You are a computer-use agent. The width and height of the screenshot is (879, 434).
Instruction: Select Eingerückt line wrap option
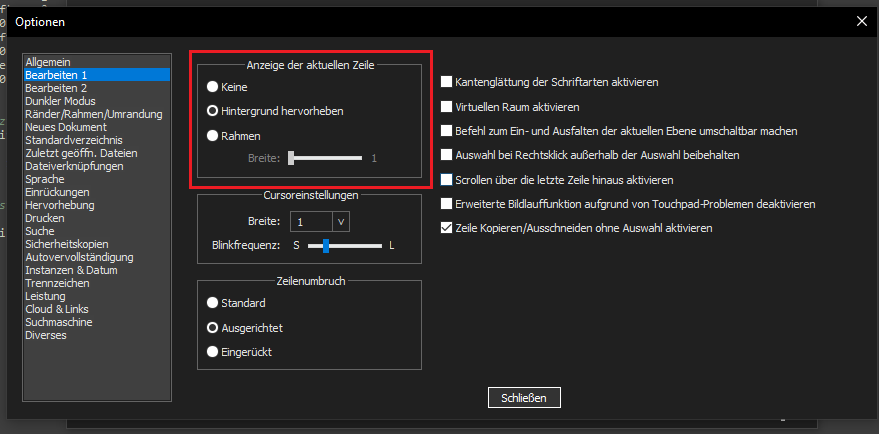pyautogui.click(x=212, y=352)
